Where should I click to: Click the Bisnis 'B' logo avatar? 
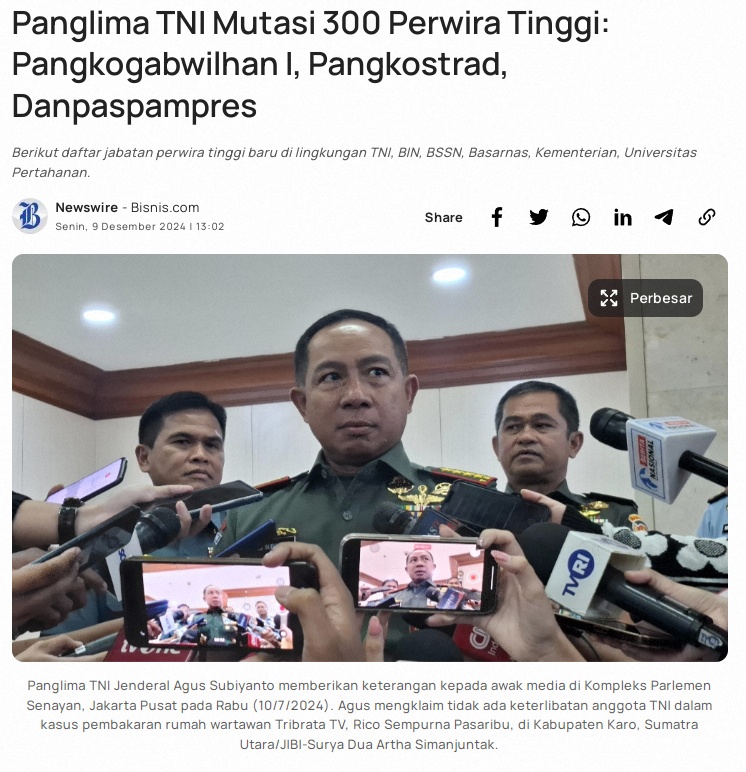[x=30, y=216]
